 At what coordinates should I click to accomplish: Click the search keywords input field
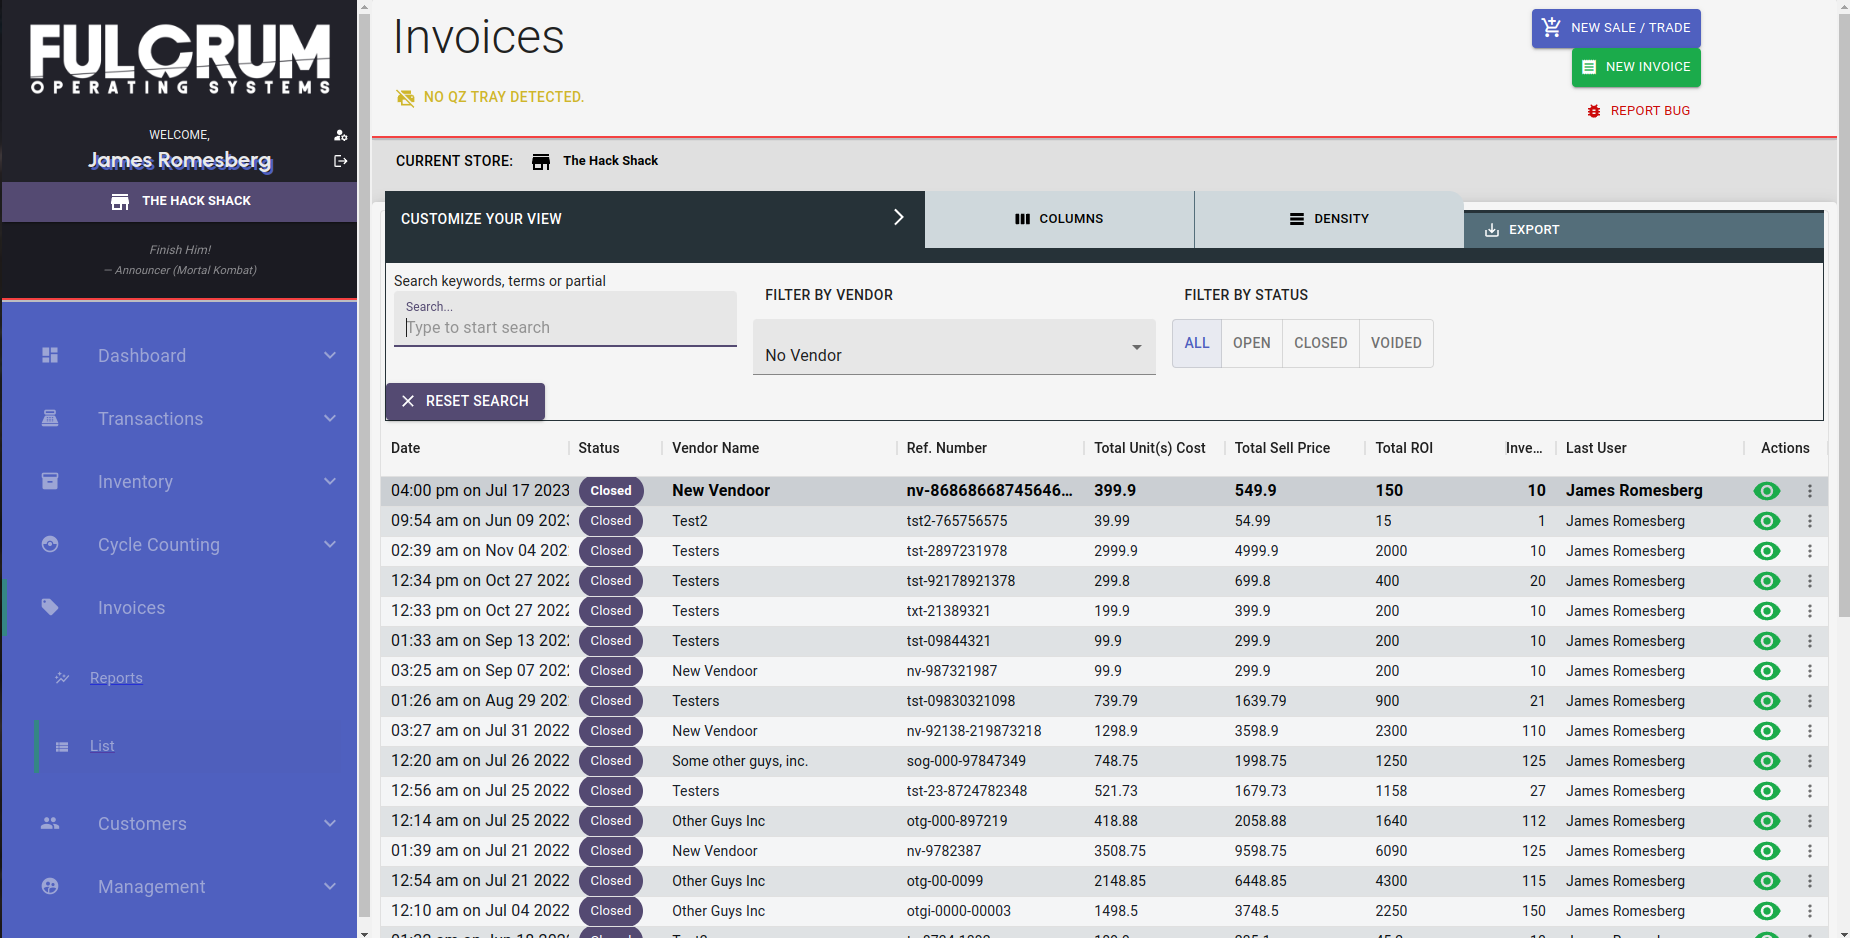[x=565, y=327]
